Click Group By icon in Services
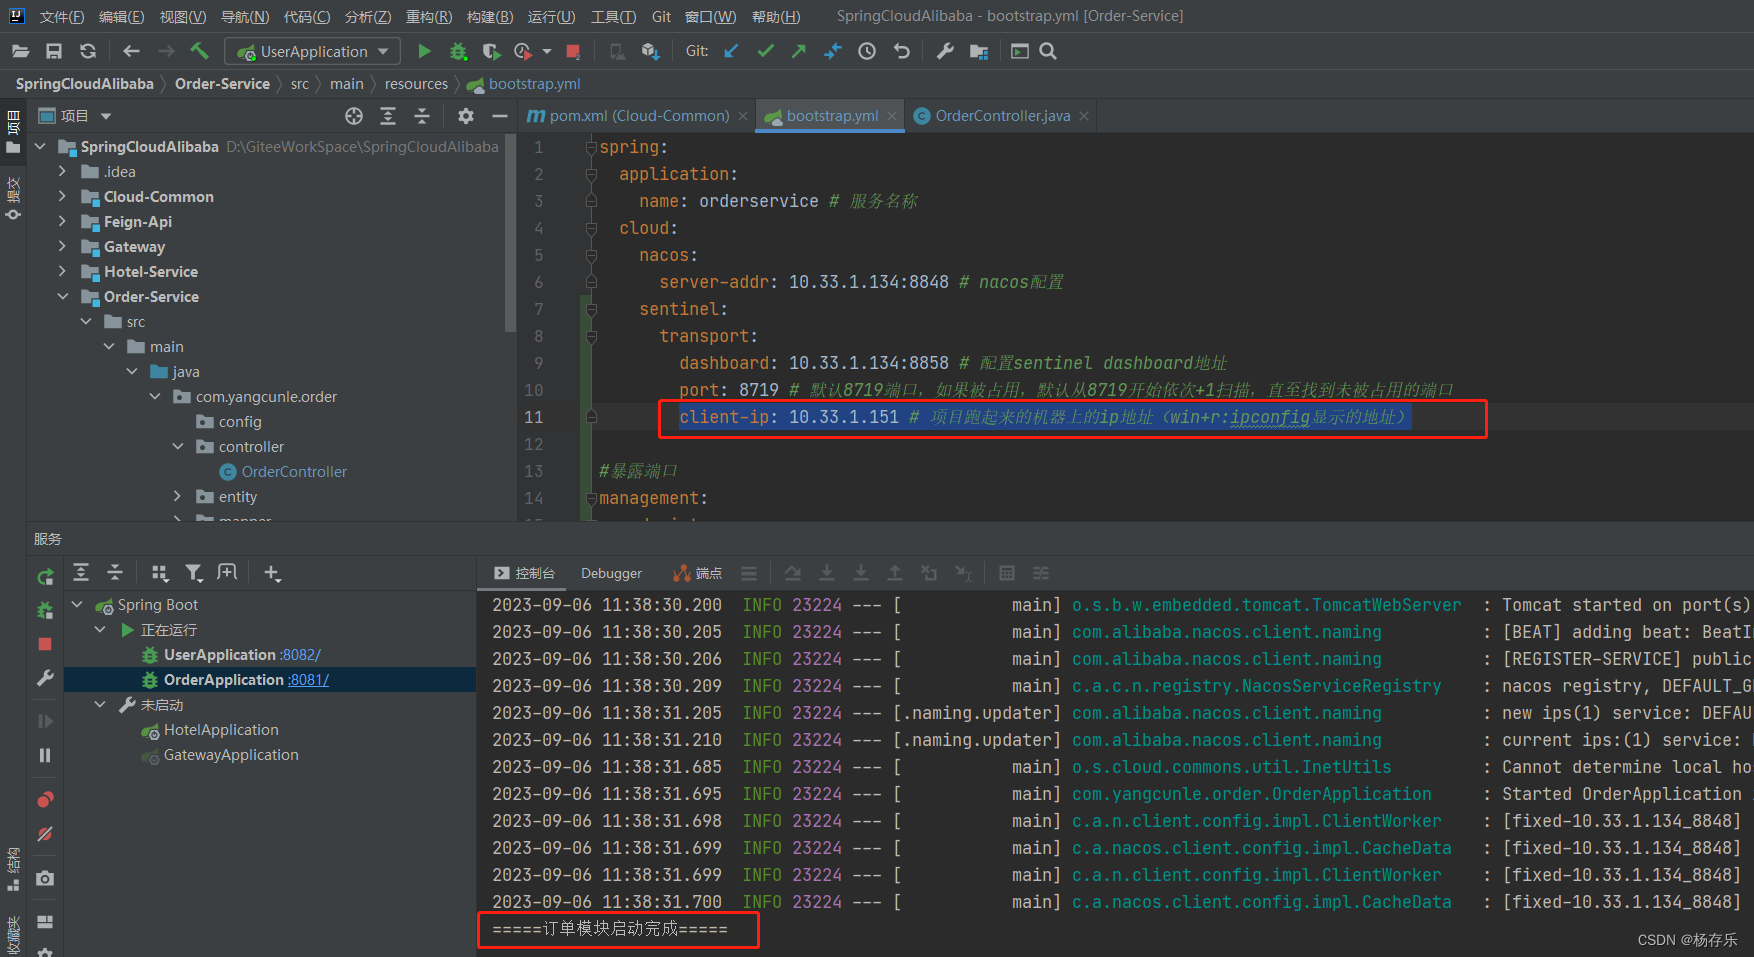The image size is (1754, 957). [160, 573]
